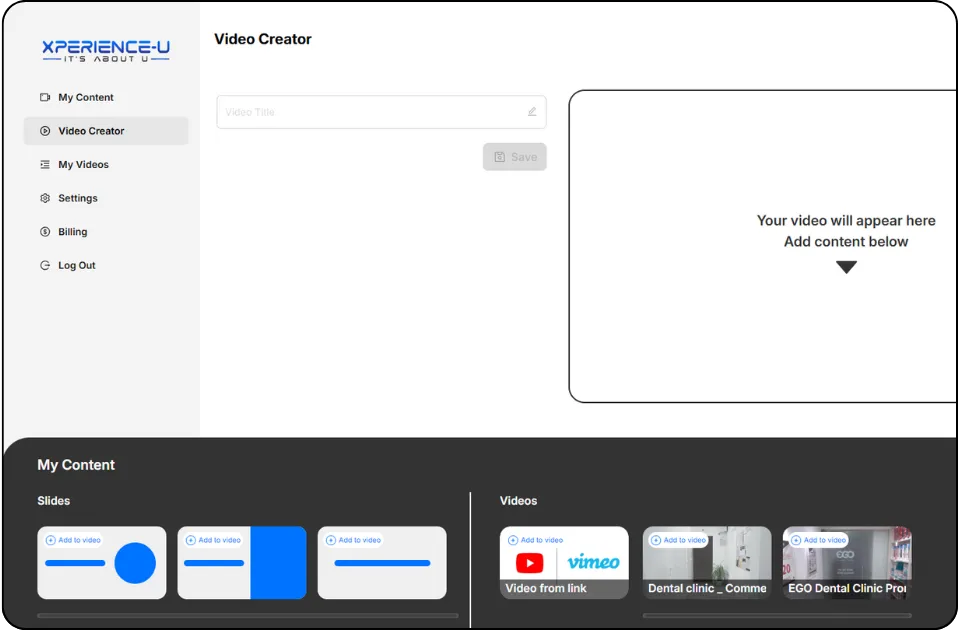Click the Xperience-U logo
Image resolution: width=958 pixels, height=631 pixels.
(106, 51)
